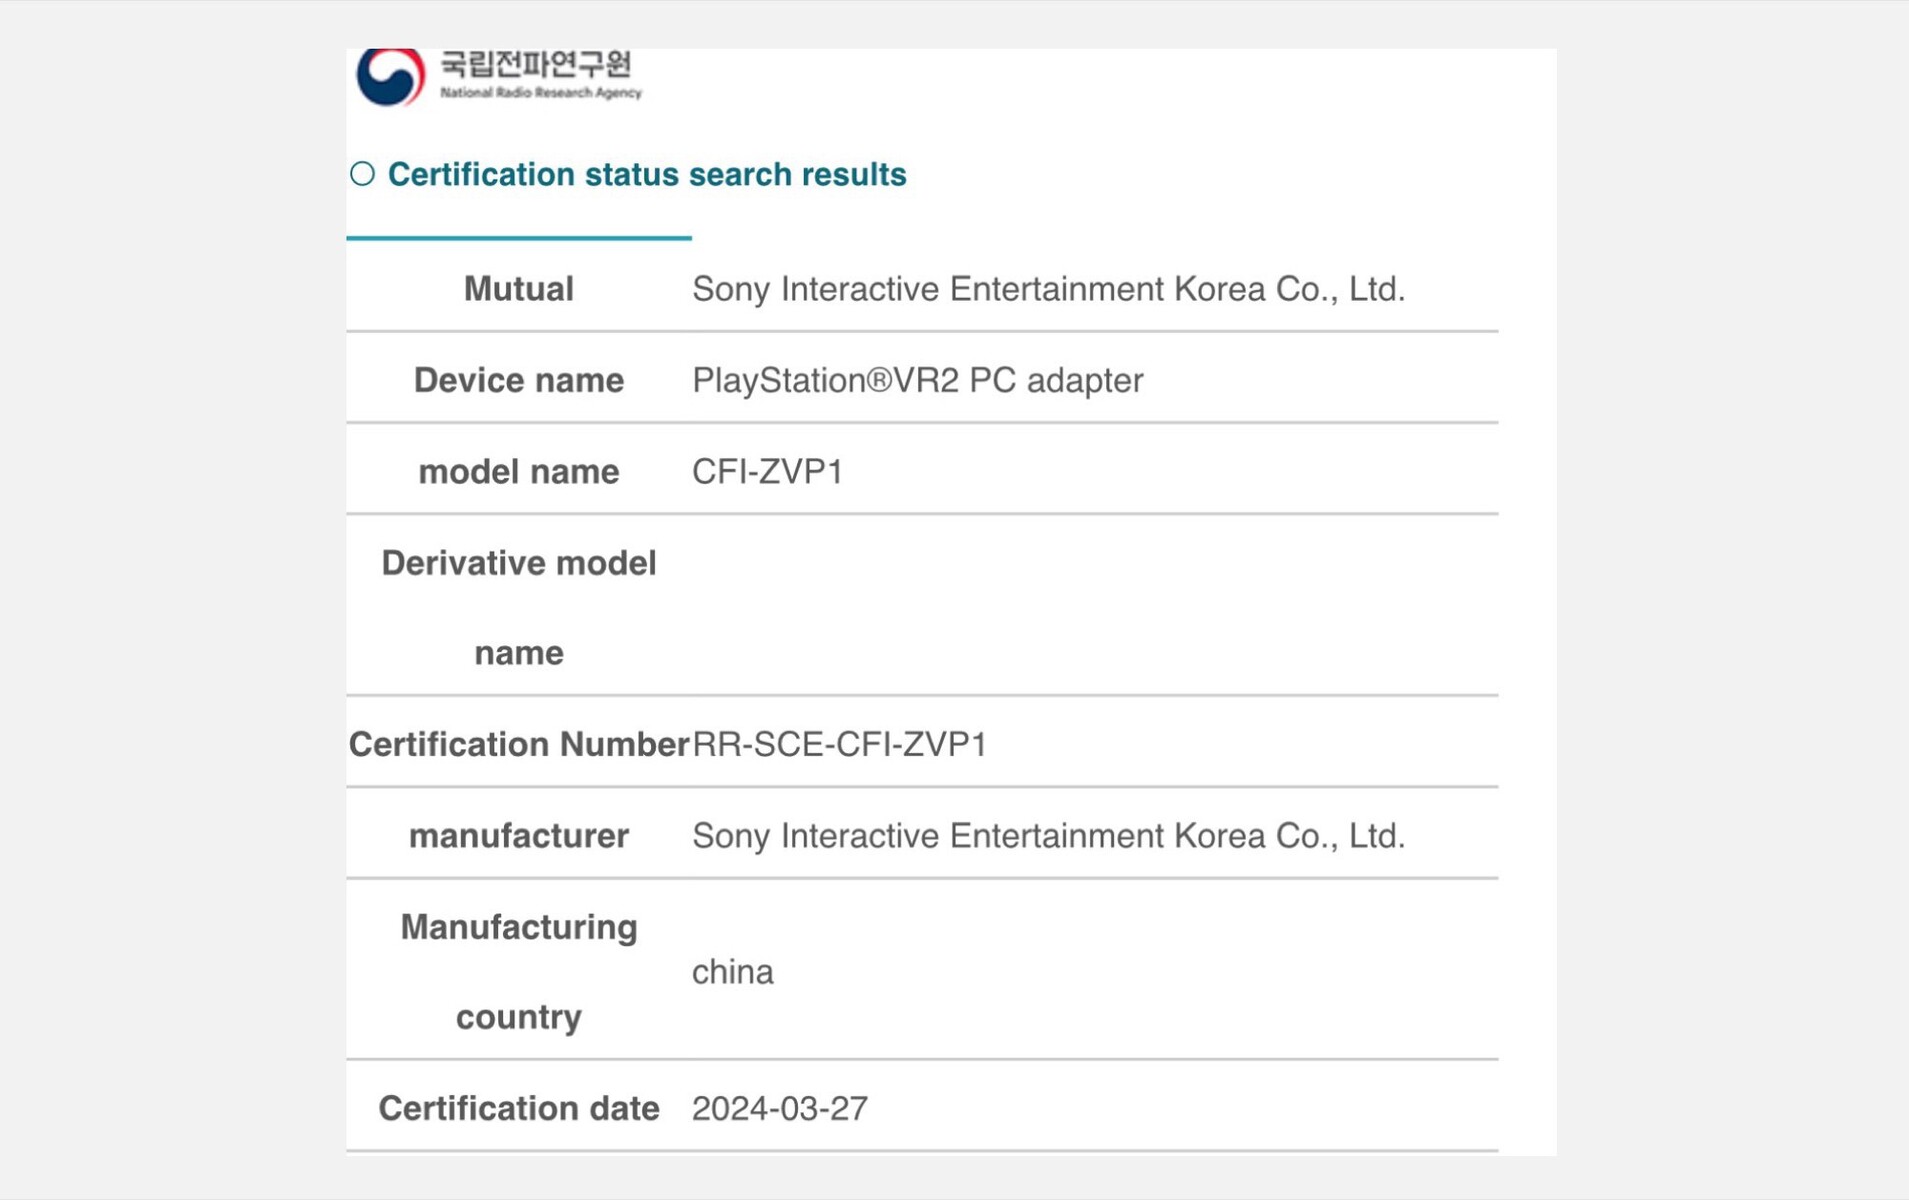
Task: Select the 'china' country value
Action: [732, 972]
